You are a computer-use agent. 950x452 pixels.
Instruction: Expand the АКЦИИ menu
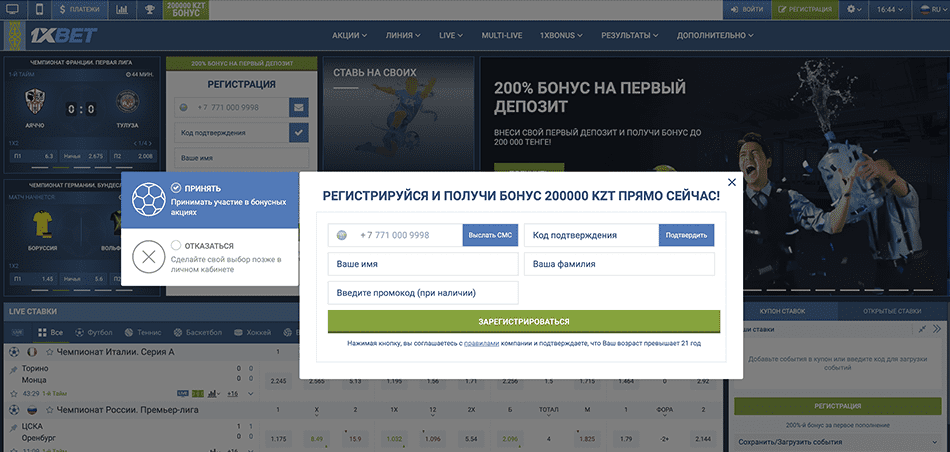pos(350,35)
